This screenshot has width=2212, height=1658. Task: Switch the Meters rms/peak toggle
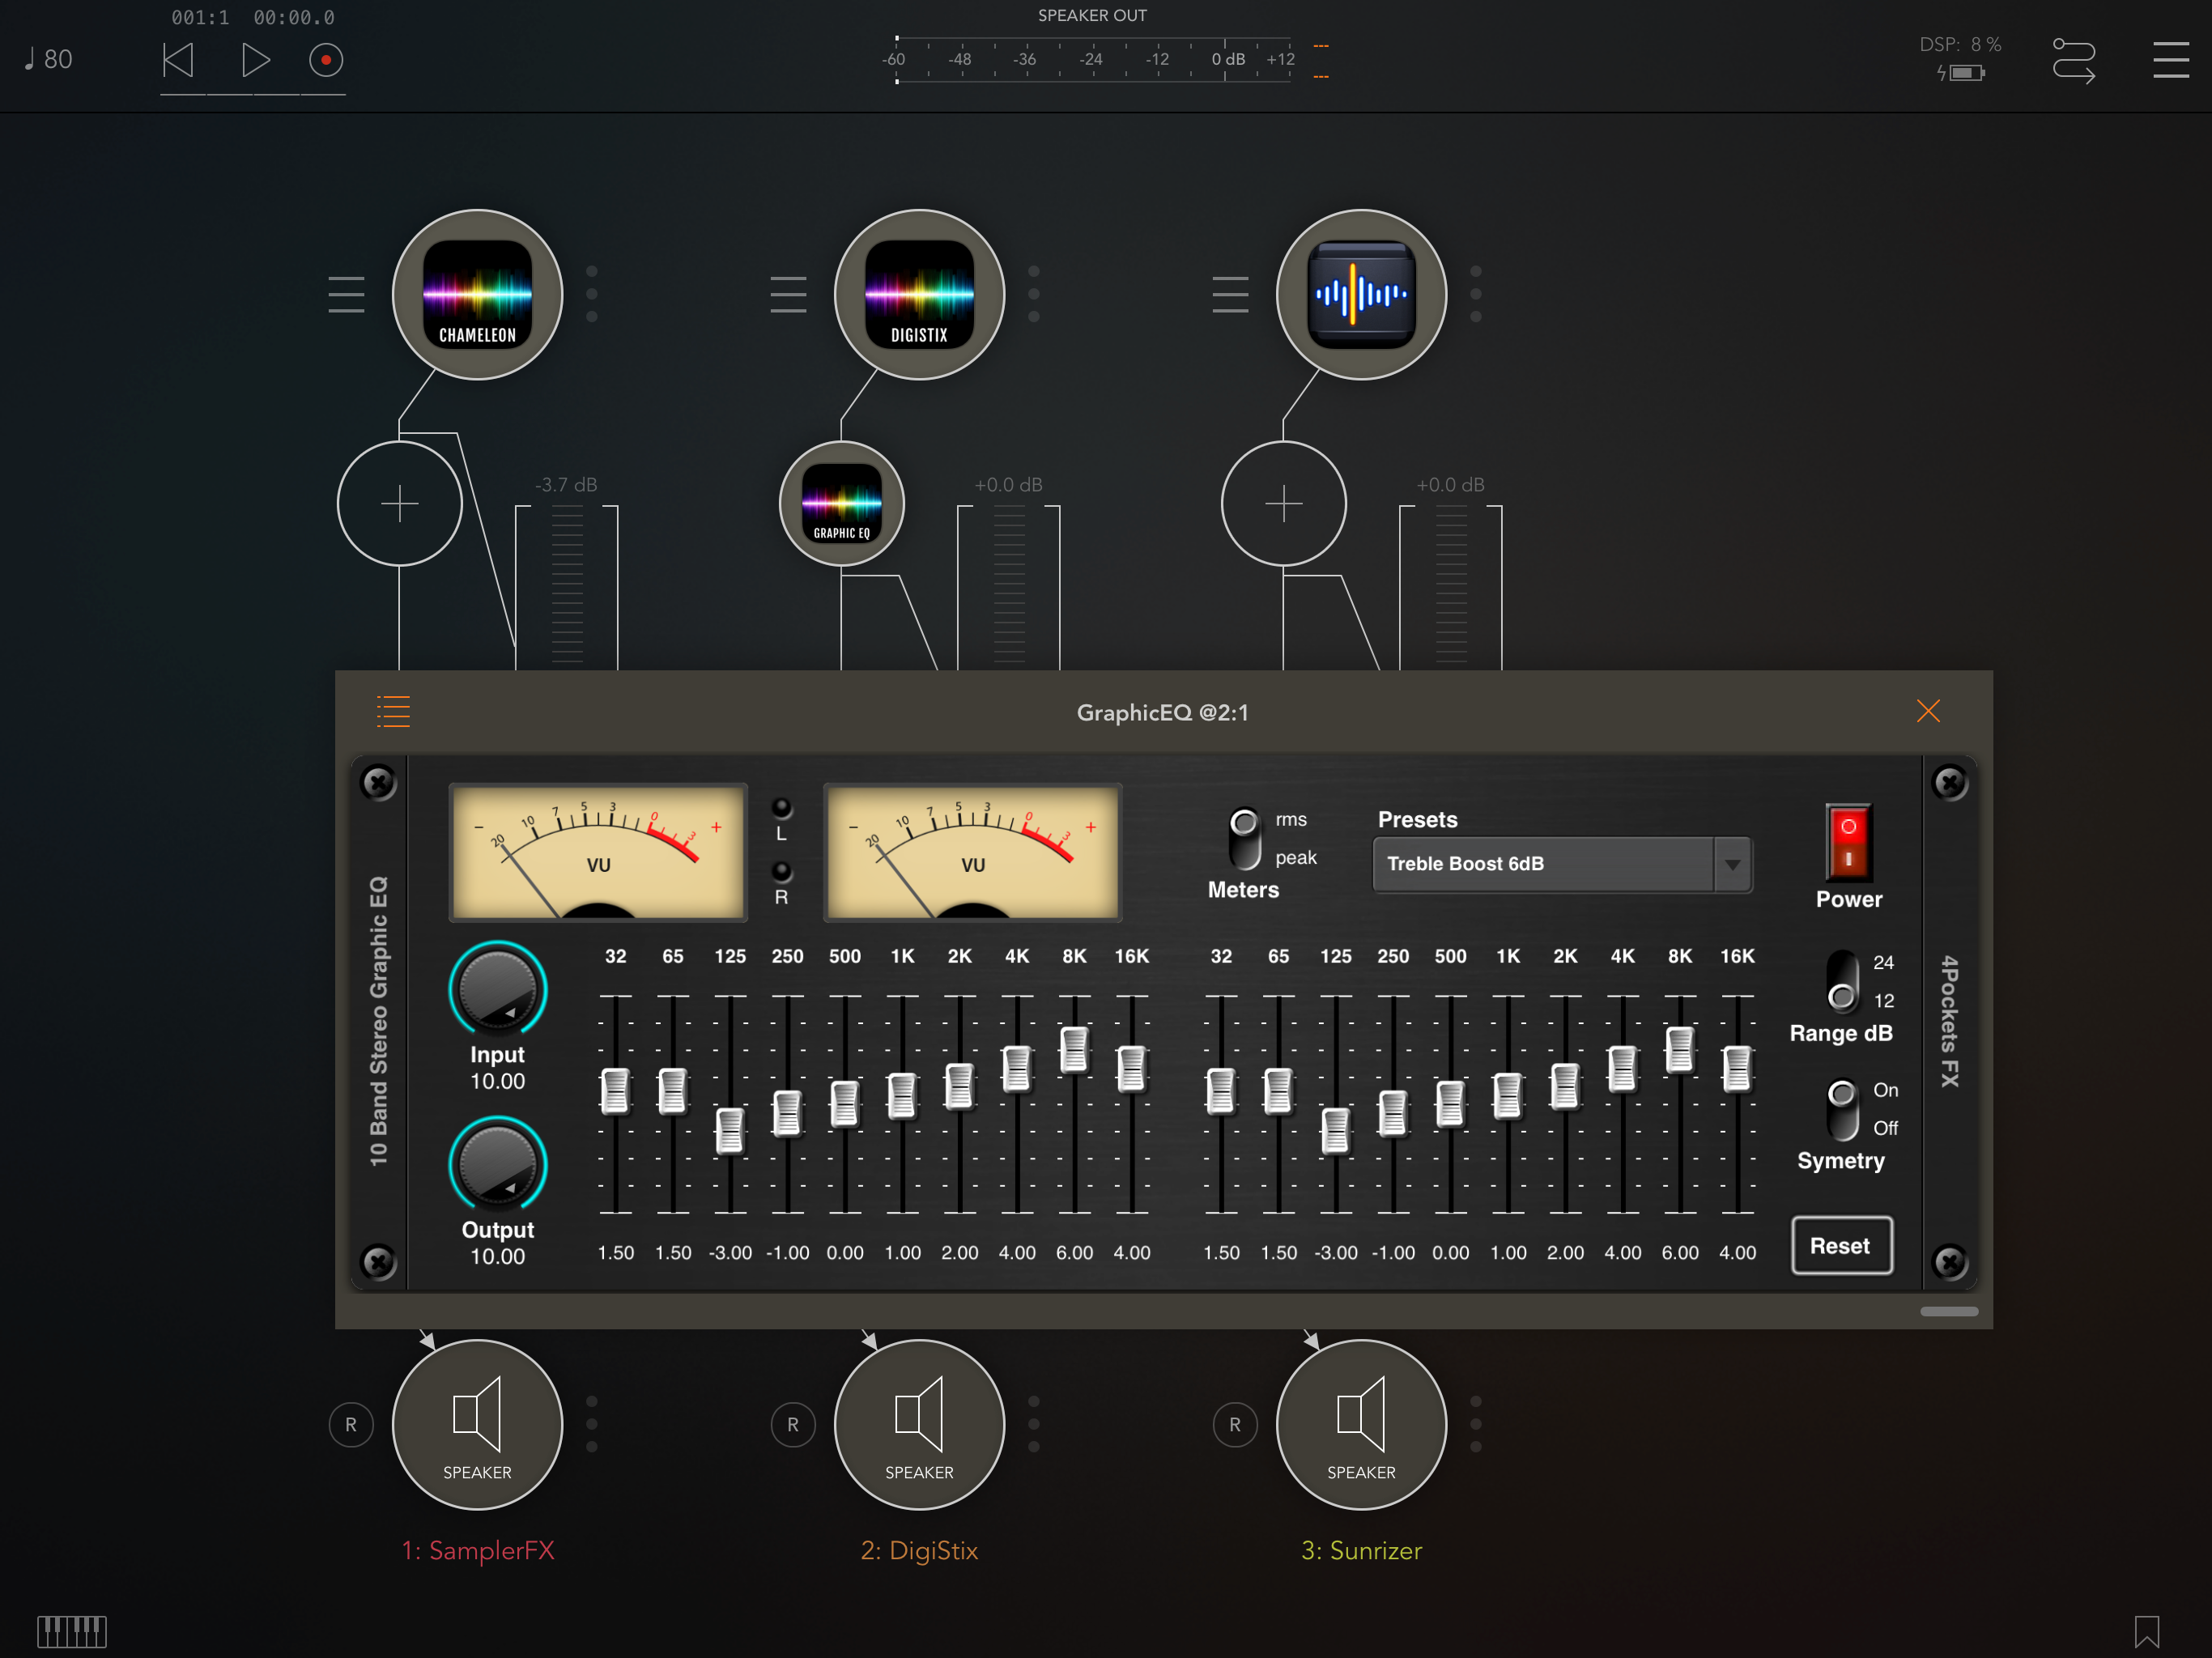pyautogui.click(x=1244, y=838)
